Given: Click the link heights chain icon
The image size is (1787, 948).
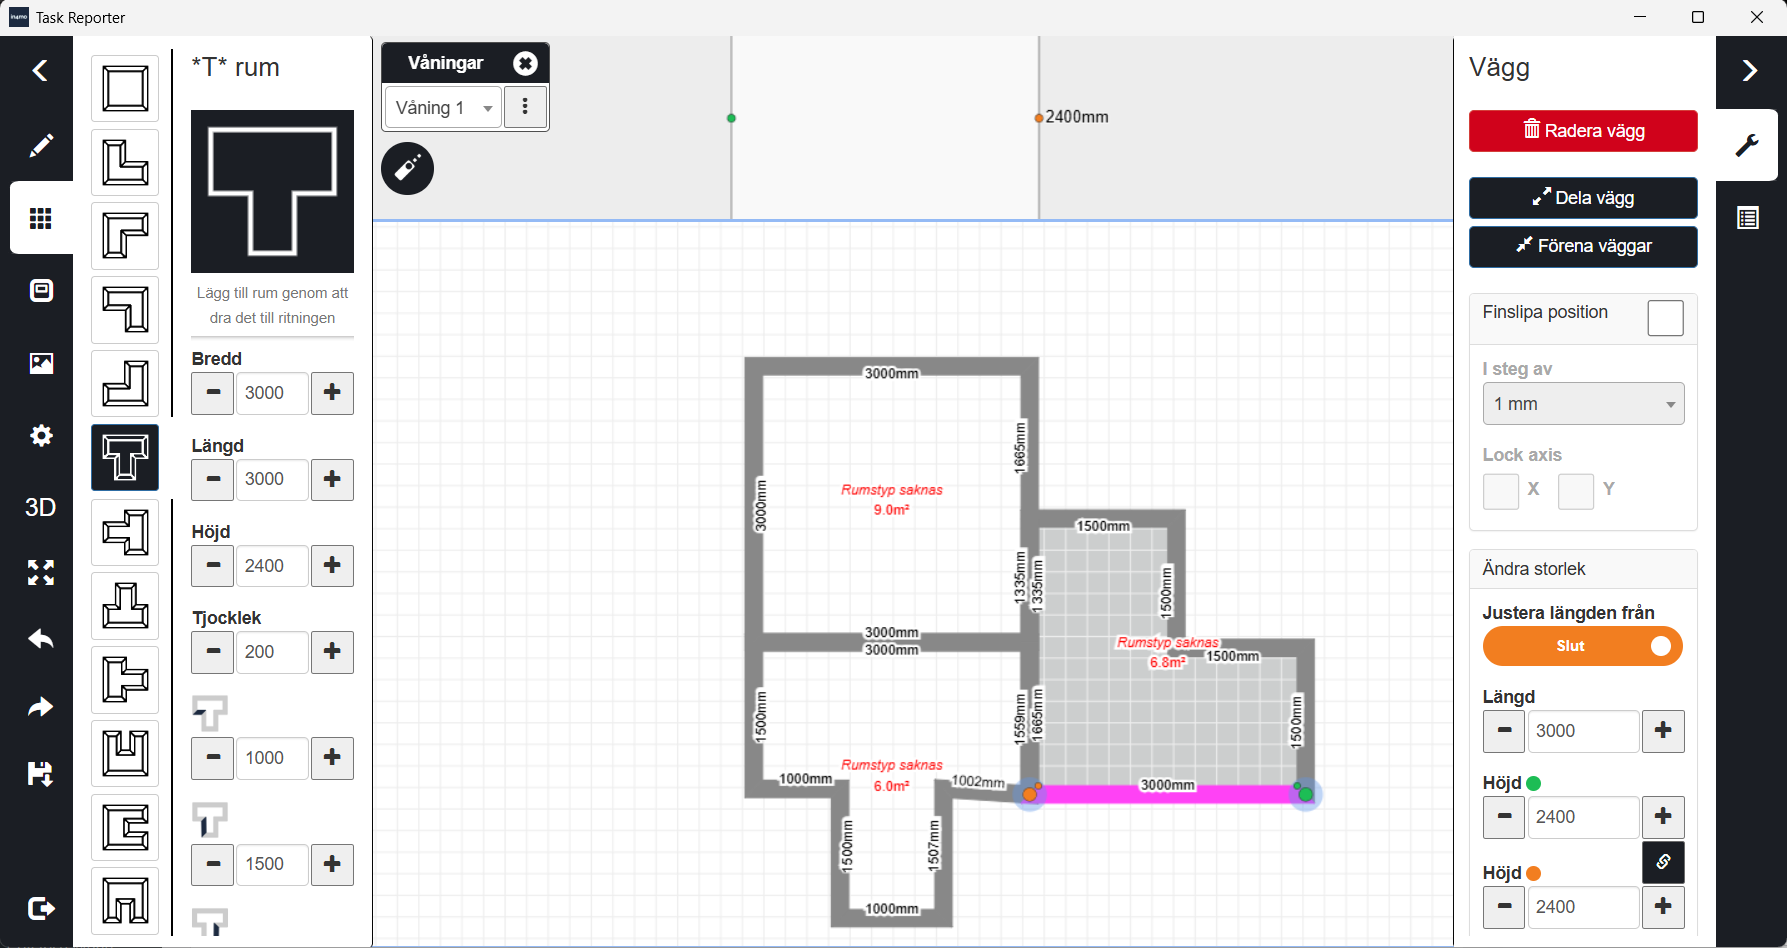Looking at the screenshot, I should click(x=1663, y=862).
